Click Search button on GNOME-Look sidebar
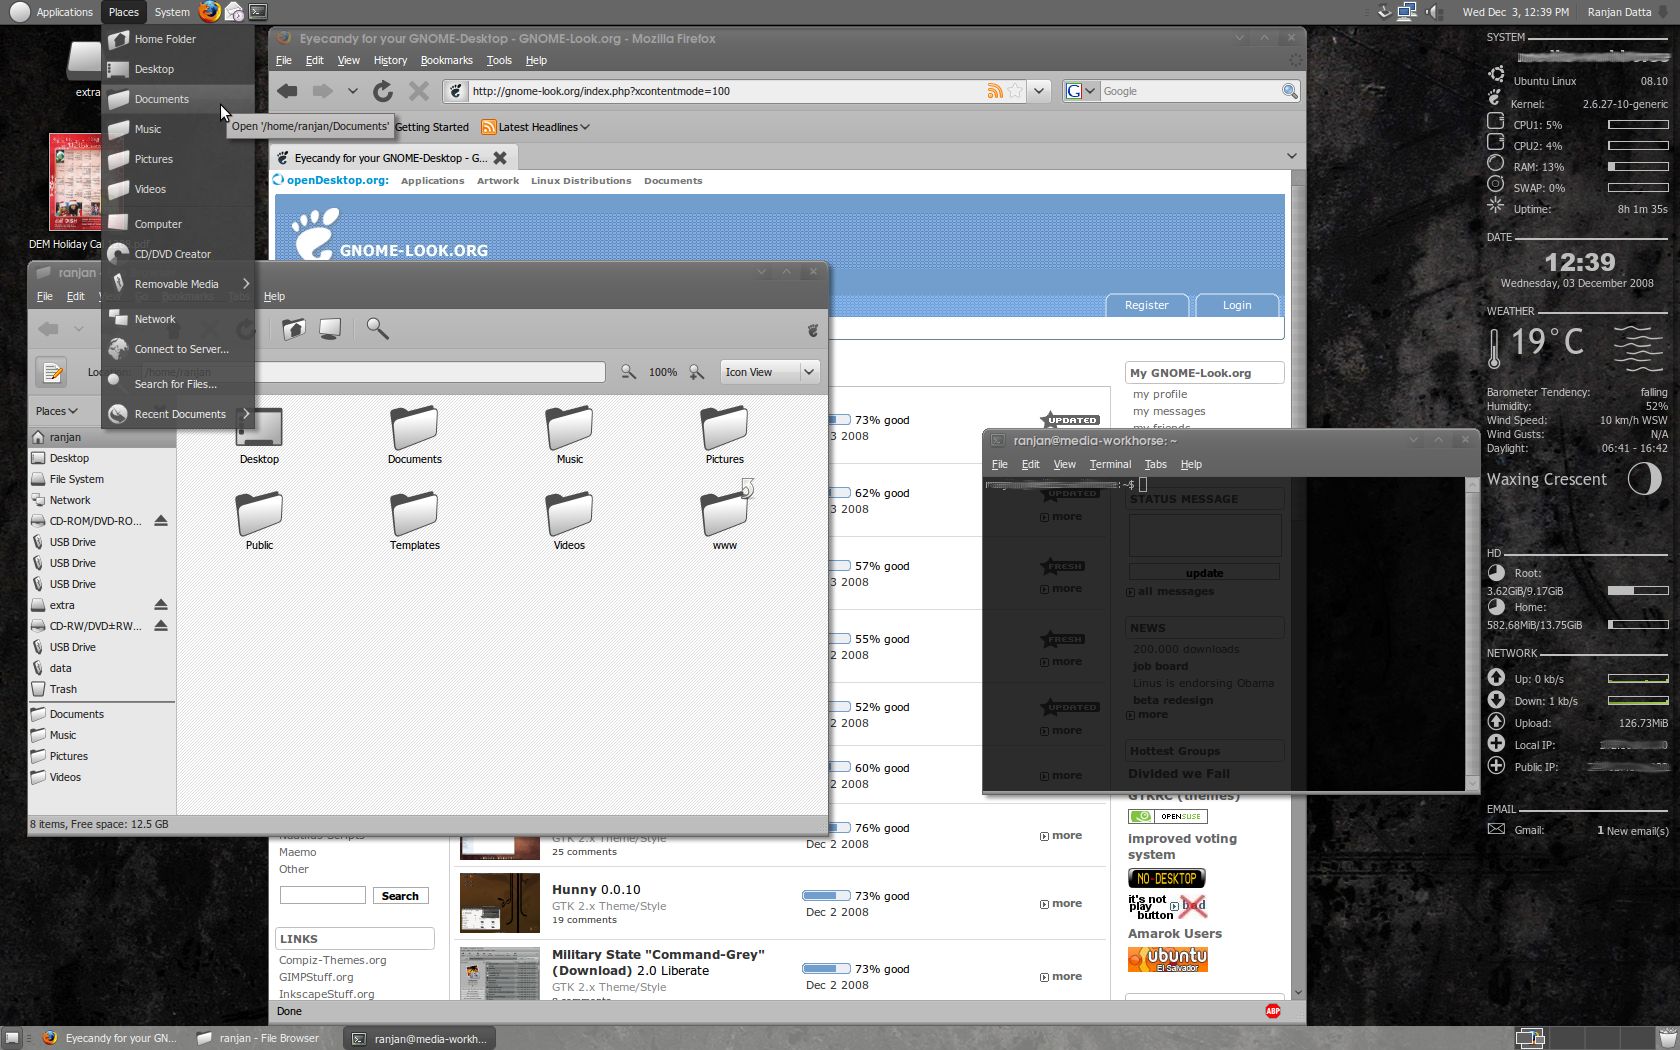 pyautogui.click(x=400, y=896)
